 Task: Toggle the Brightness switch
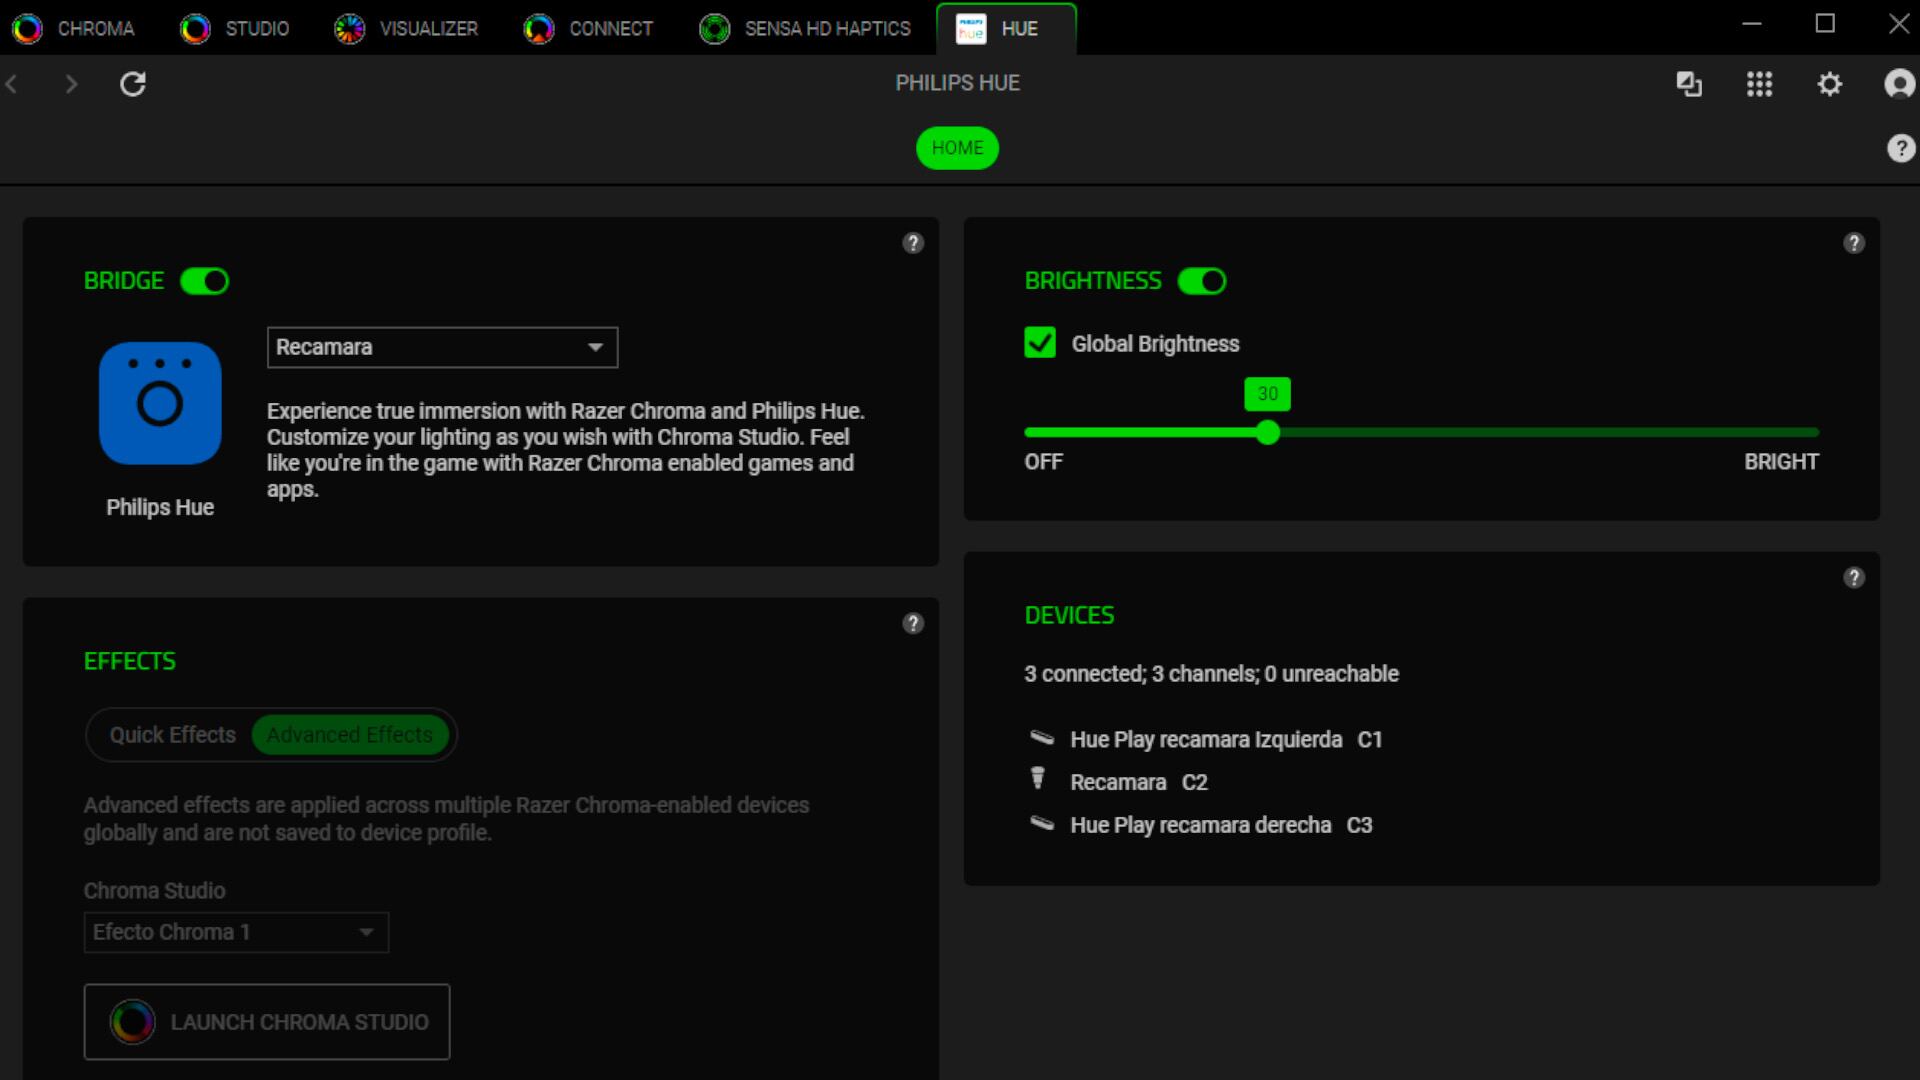click(1201, 281)
